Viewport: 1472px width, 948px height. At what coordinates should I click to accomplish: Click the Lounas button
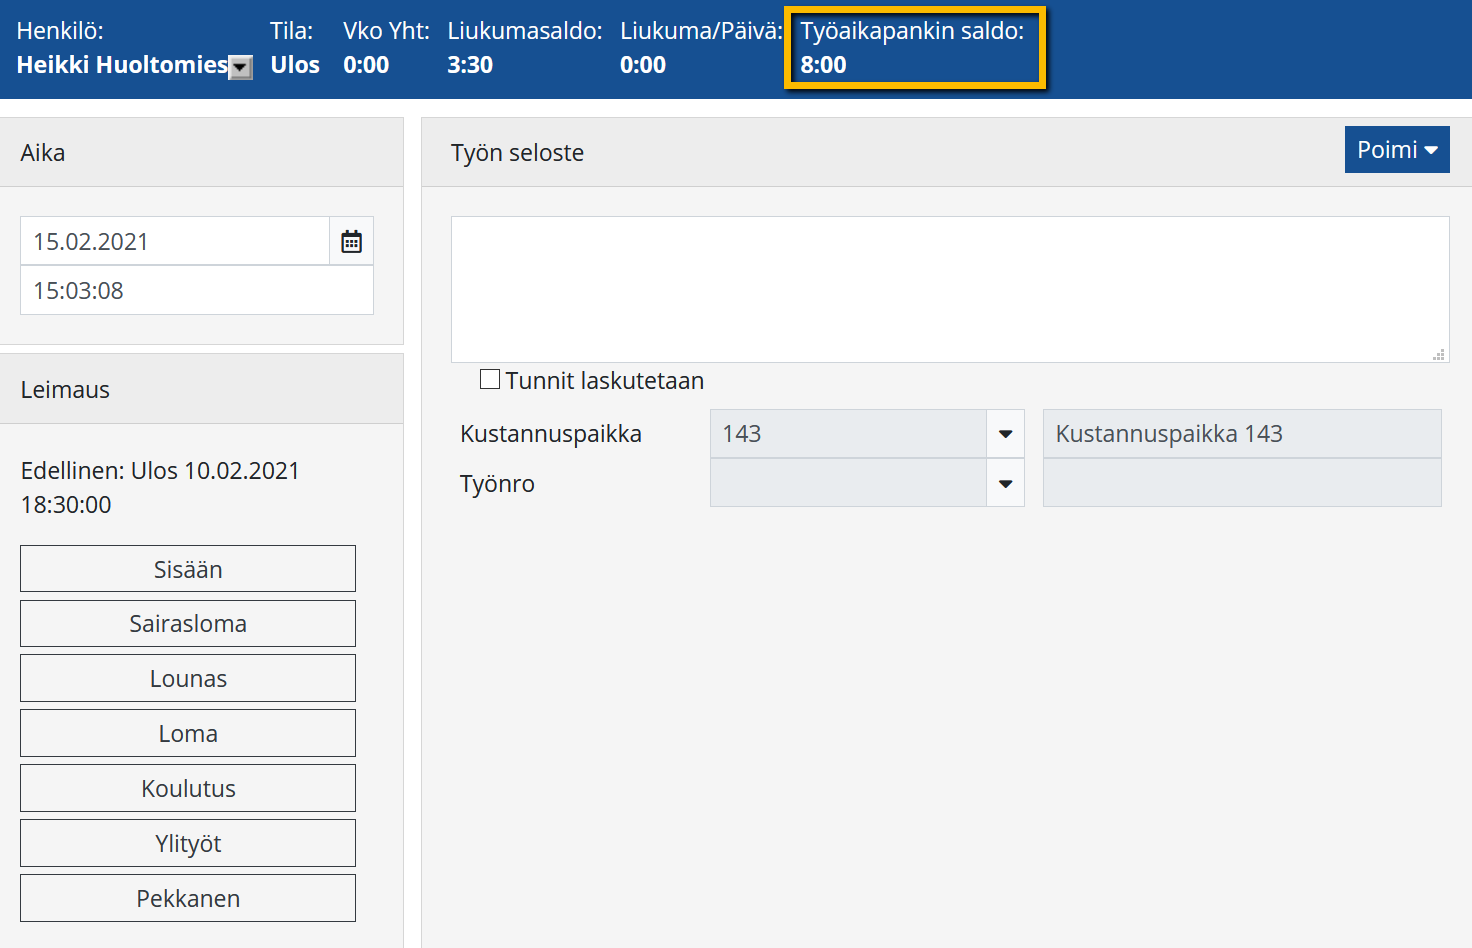pos(188,679)
